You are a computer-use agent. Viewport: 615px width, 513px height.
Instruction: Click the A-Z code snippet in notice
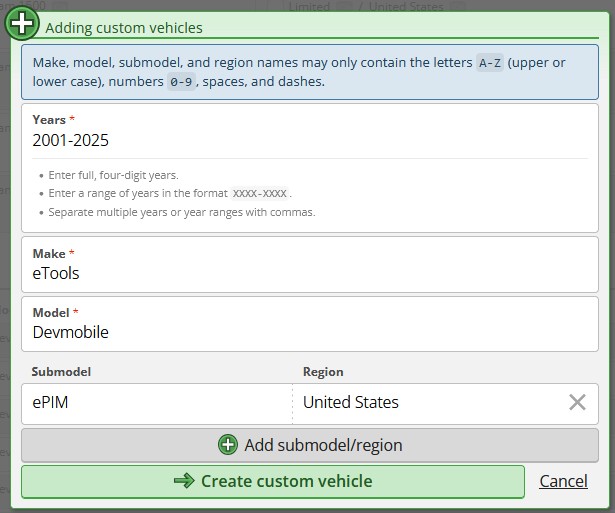coord(490,63)
